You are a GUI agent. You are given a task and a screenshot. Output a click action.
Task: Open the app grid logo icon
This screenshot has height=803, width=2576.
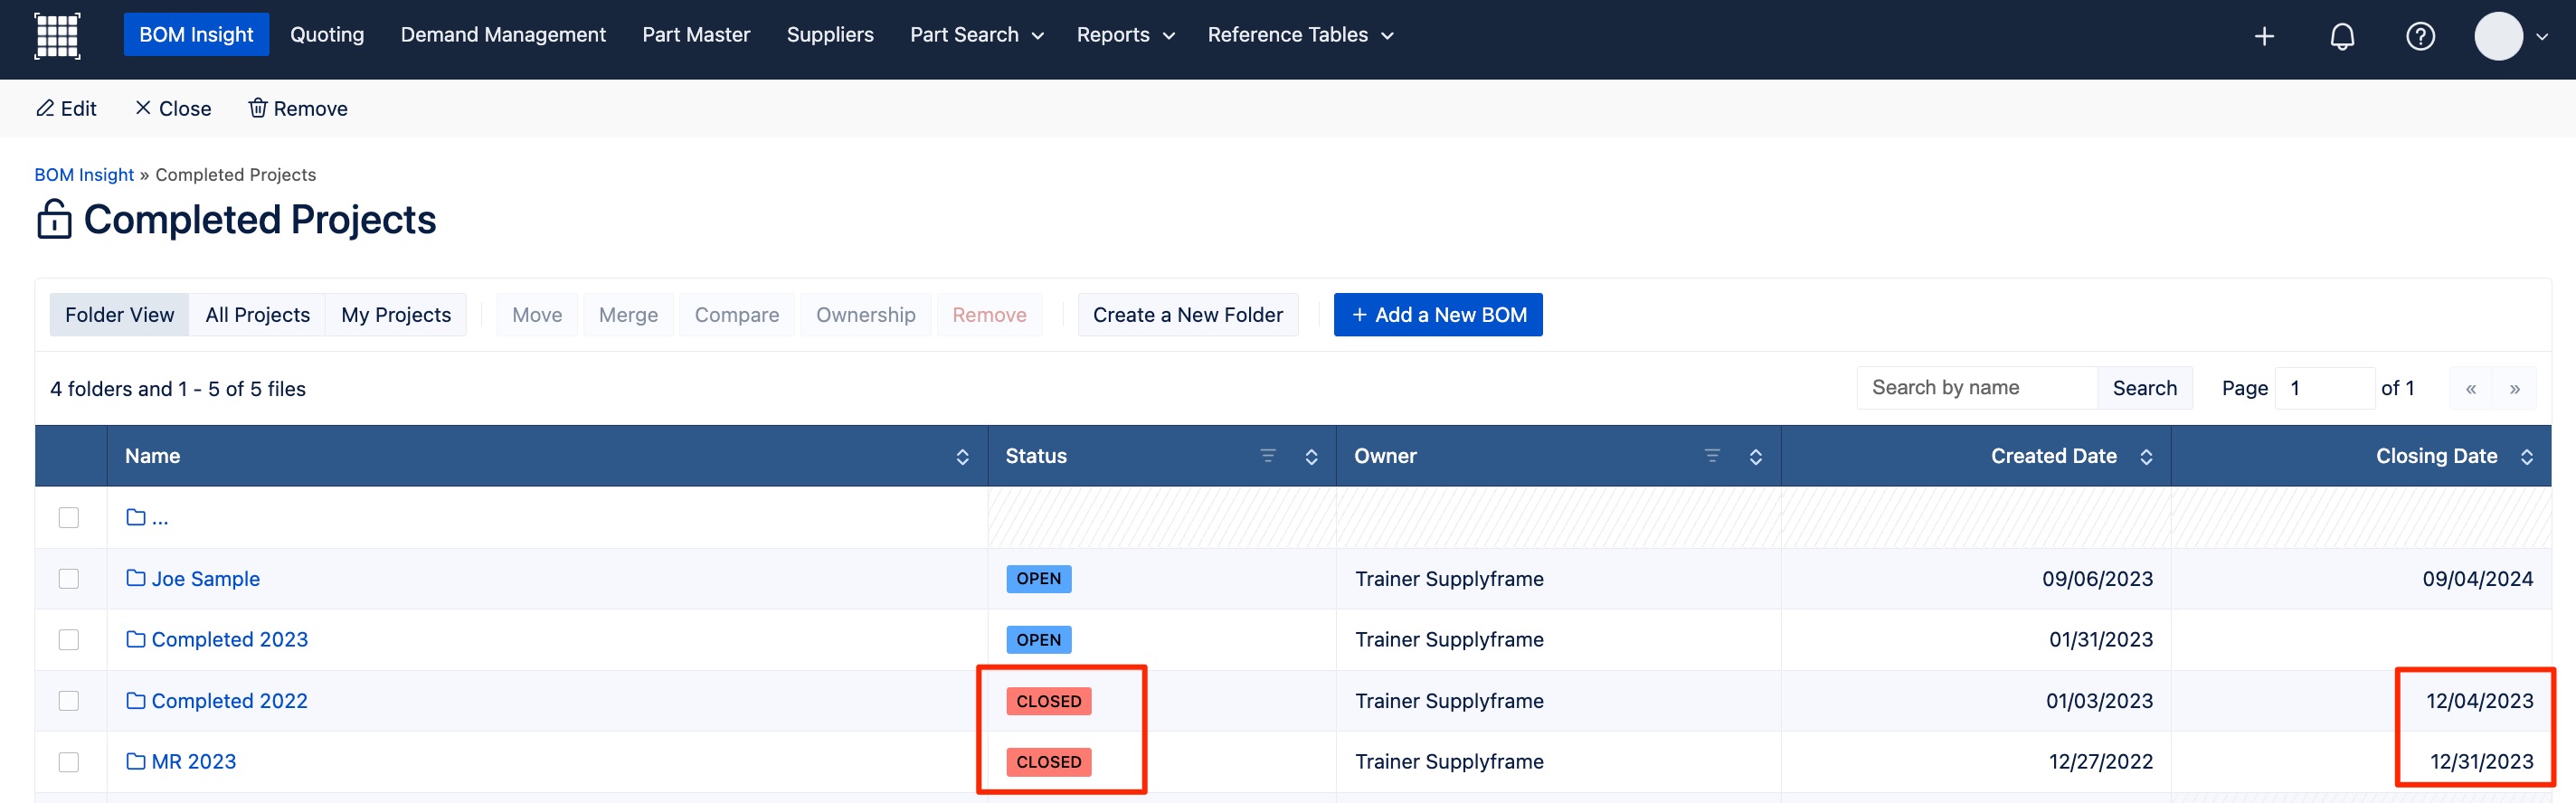[57, 36]
